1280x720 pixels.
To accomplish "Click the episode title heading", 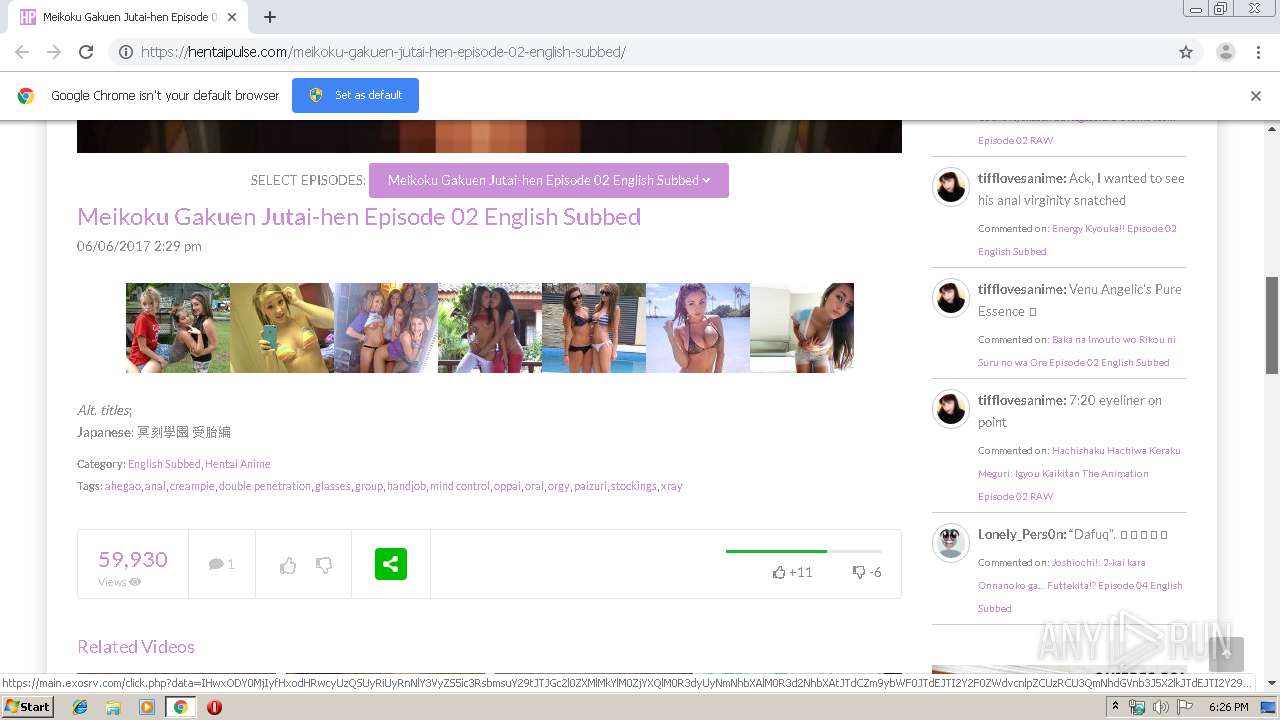I will (359, 217).
